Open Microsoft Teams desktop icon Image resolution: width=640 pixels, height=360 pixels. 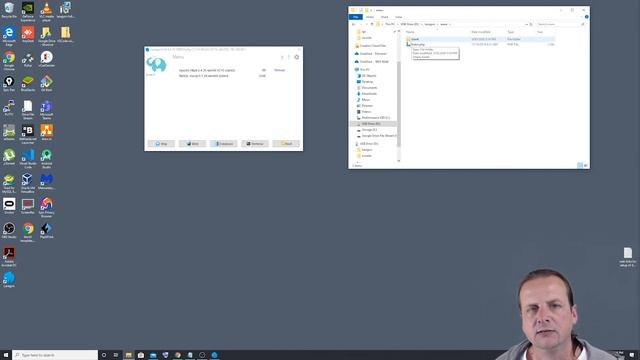click(x=47, y=109)
